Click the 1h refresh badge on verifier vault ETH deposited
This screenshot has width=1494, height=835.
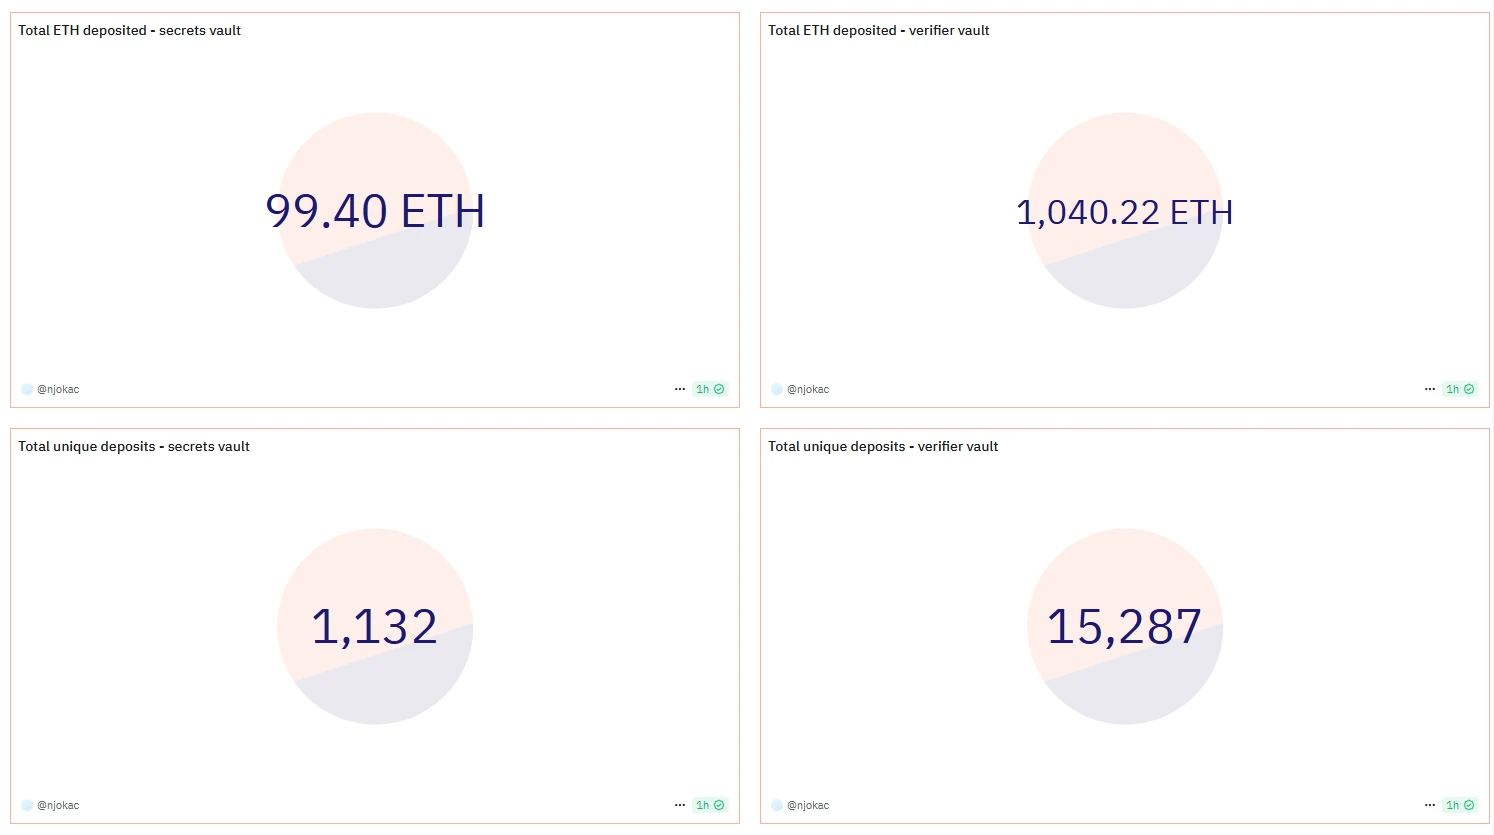click(1460, 389)
